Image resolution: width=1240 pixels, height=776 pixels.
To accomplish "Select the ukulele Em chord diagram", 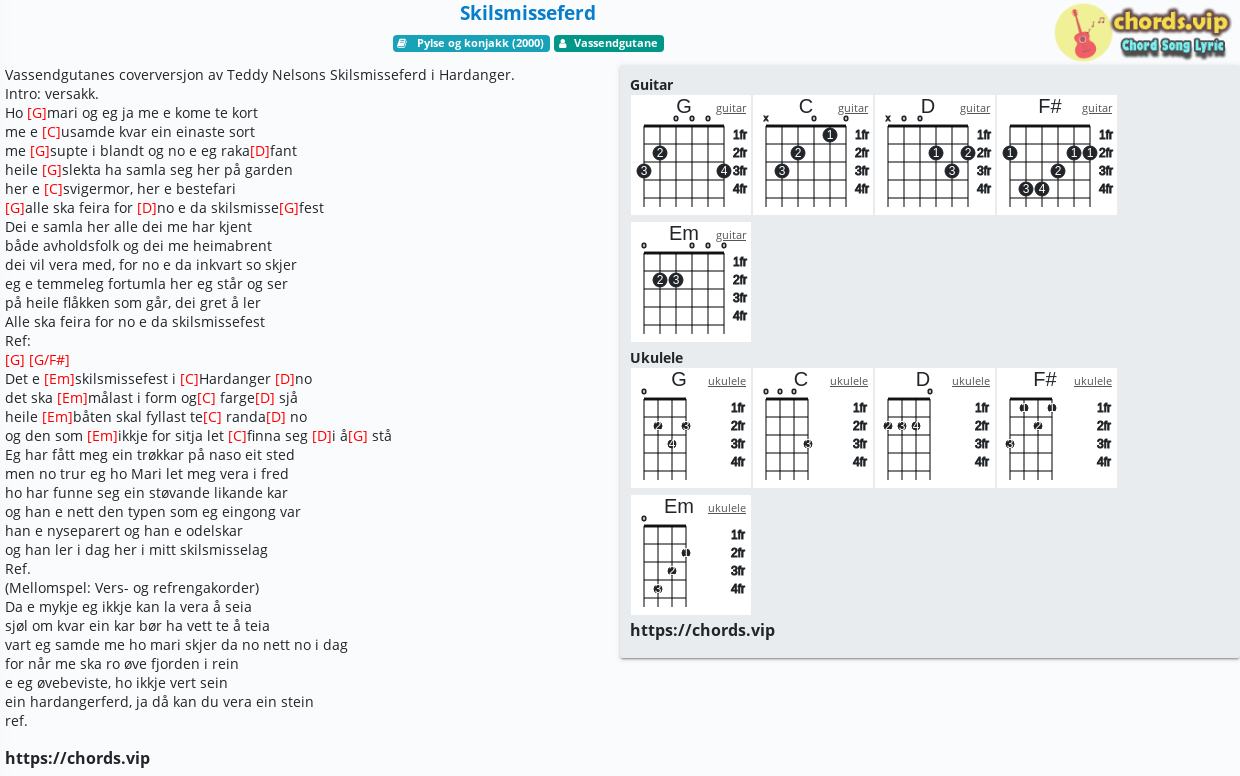I will click(x=691, y=555).
